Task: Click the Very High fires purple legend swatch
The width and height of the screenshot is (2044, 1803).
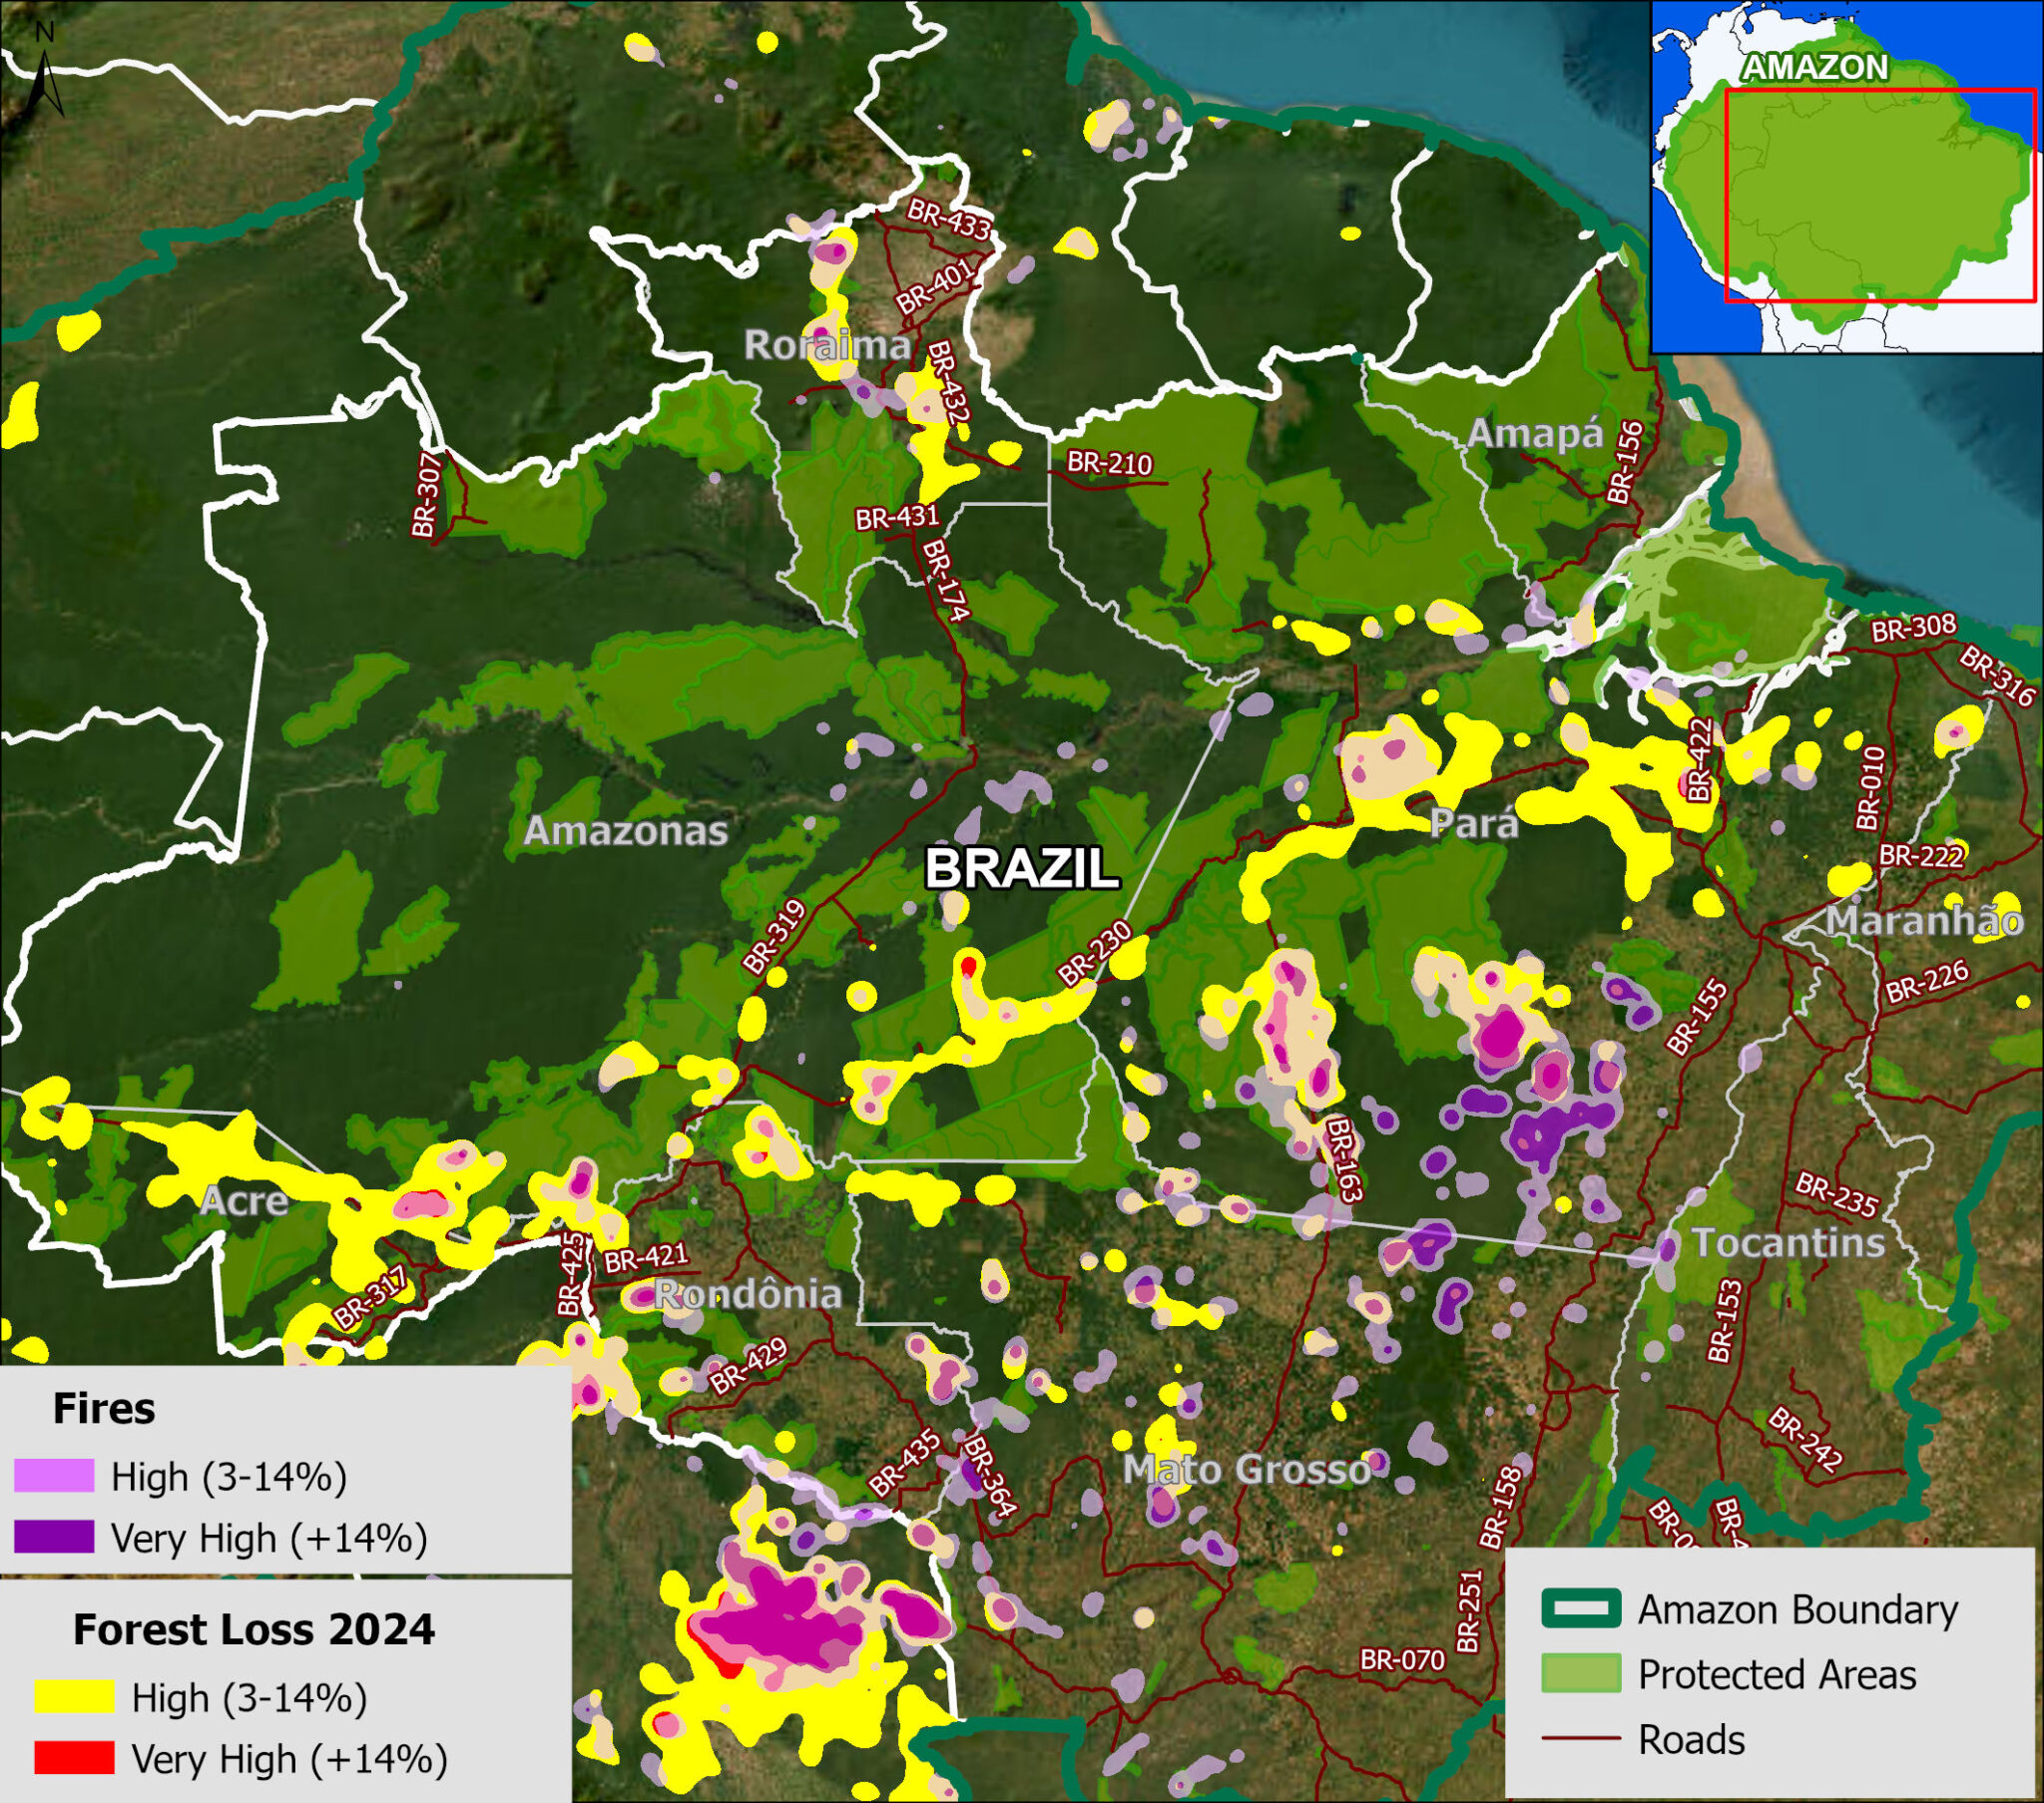Action: [x=53, y=1533]
